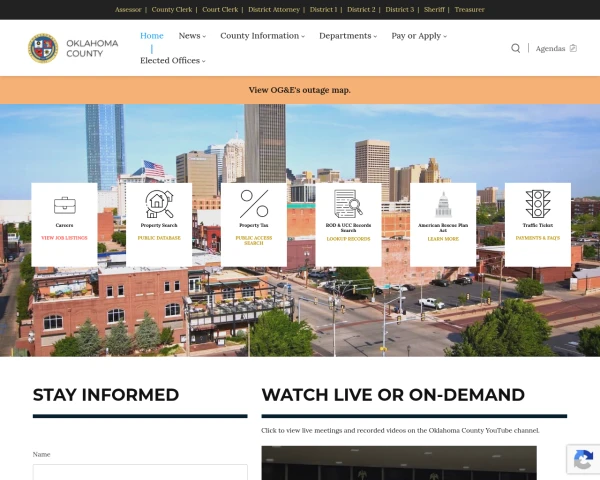Open the Agendas clipboard icon
Image resolution: width=600 pixels, height=480 pixels.
(573, 48)
